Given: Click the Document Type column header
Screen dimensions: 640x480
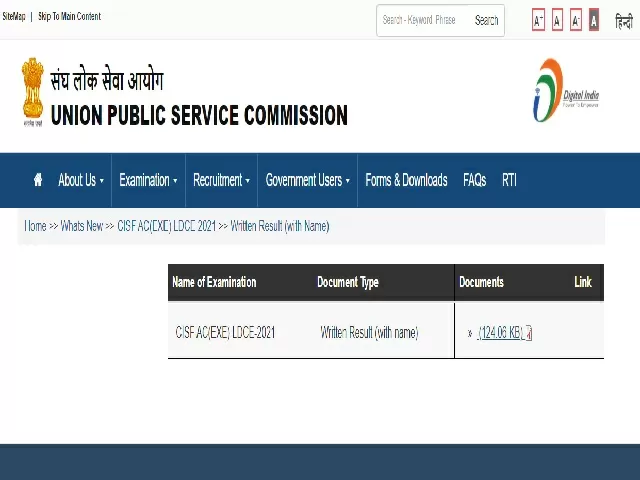Looking at the screenshot, I should (x=348, y=282).
